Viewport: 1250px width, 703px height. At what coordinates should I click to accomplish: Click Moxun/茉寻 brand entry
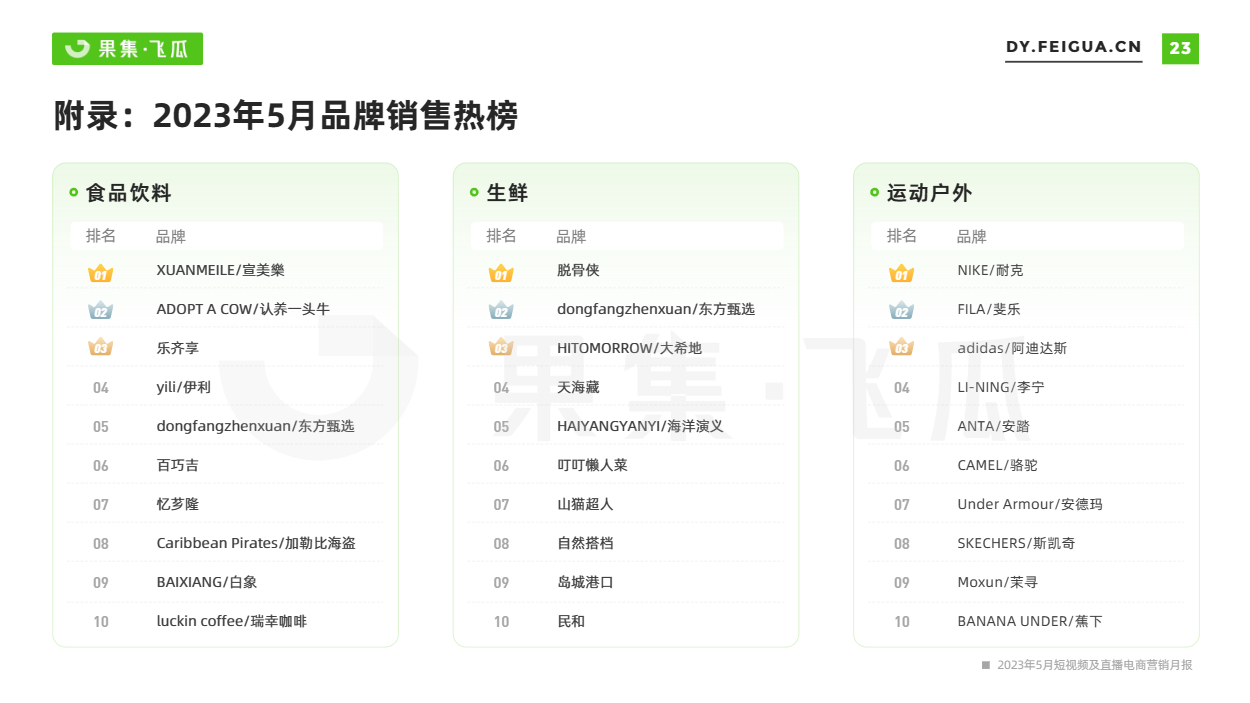(997, 582)
